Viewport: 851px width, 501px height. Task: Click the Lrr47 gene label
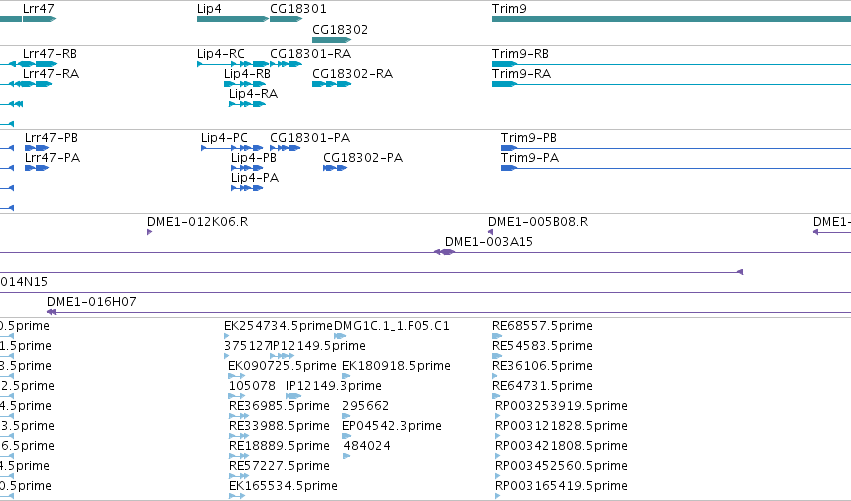pos(39,9)
